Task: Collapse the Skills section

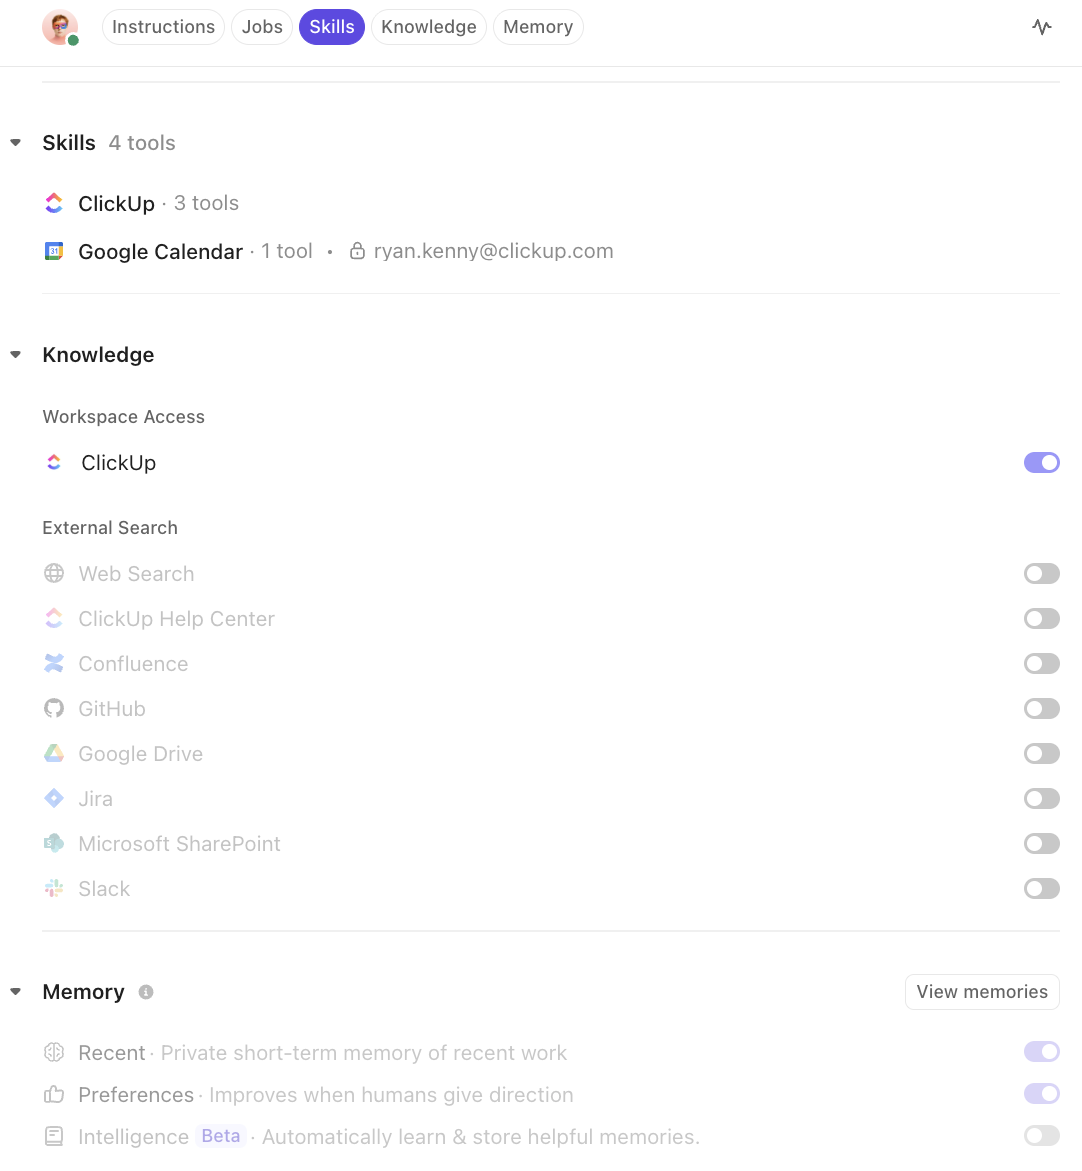Action: pyautogui.click(x=16, y=143)
